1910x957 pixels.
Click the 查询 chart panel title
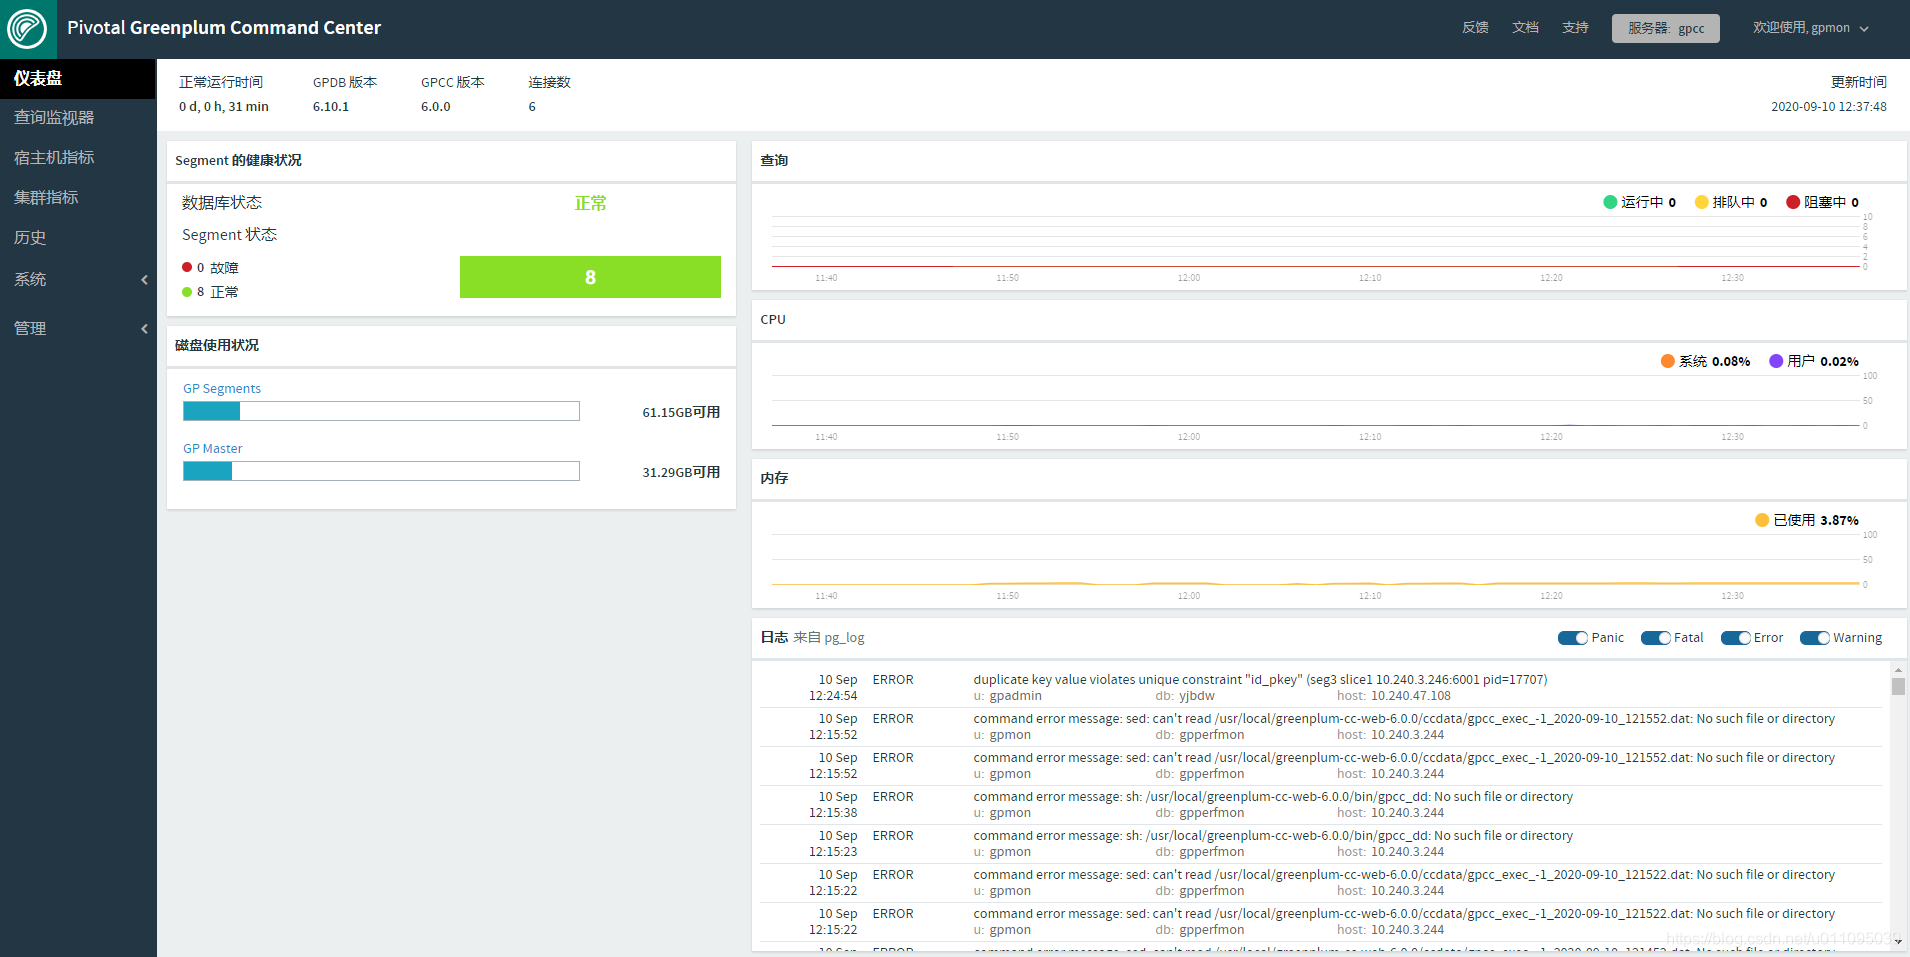[x=774, y=160]
